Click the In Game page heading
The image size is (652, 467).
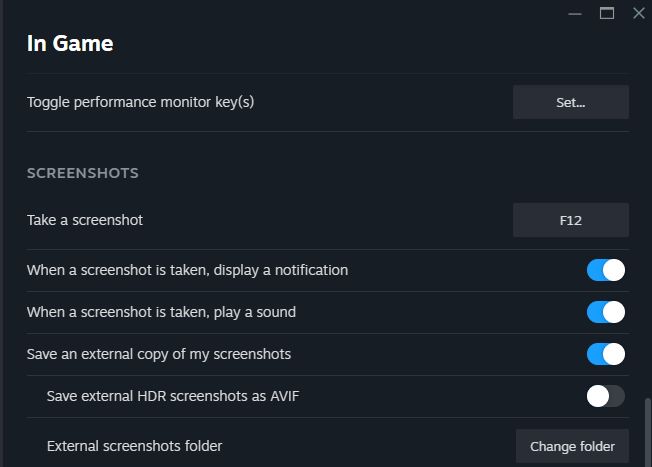(x=70, y=44)
